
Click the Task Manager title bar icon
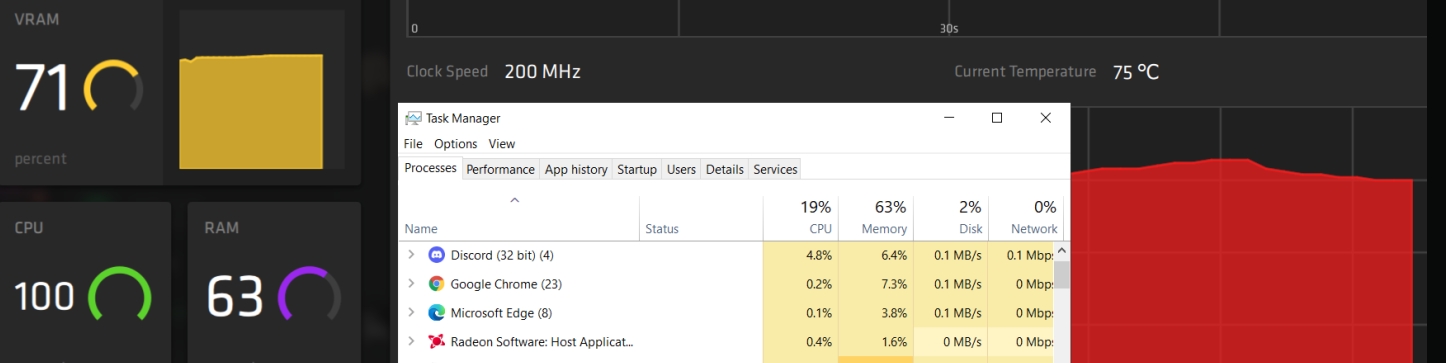pos(413,118)
